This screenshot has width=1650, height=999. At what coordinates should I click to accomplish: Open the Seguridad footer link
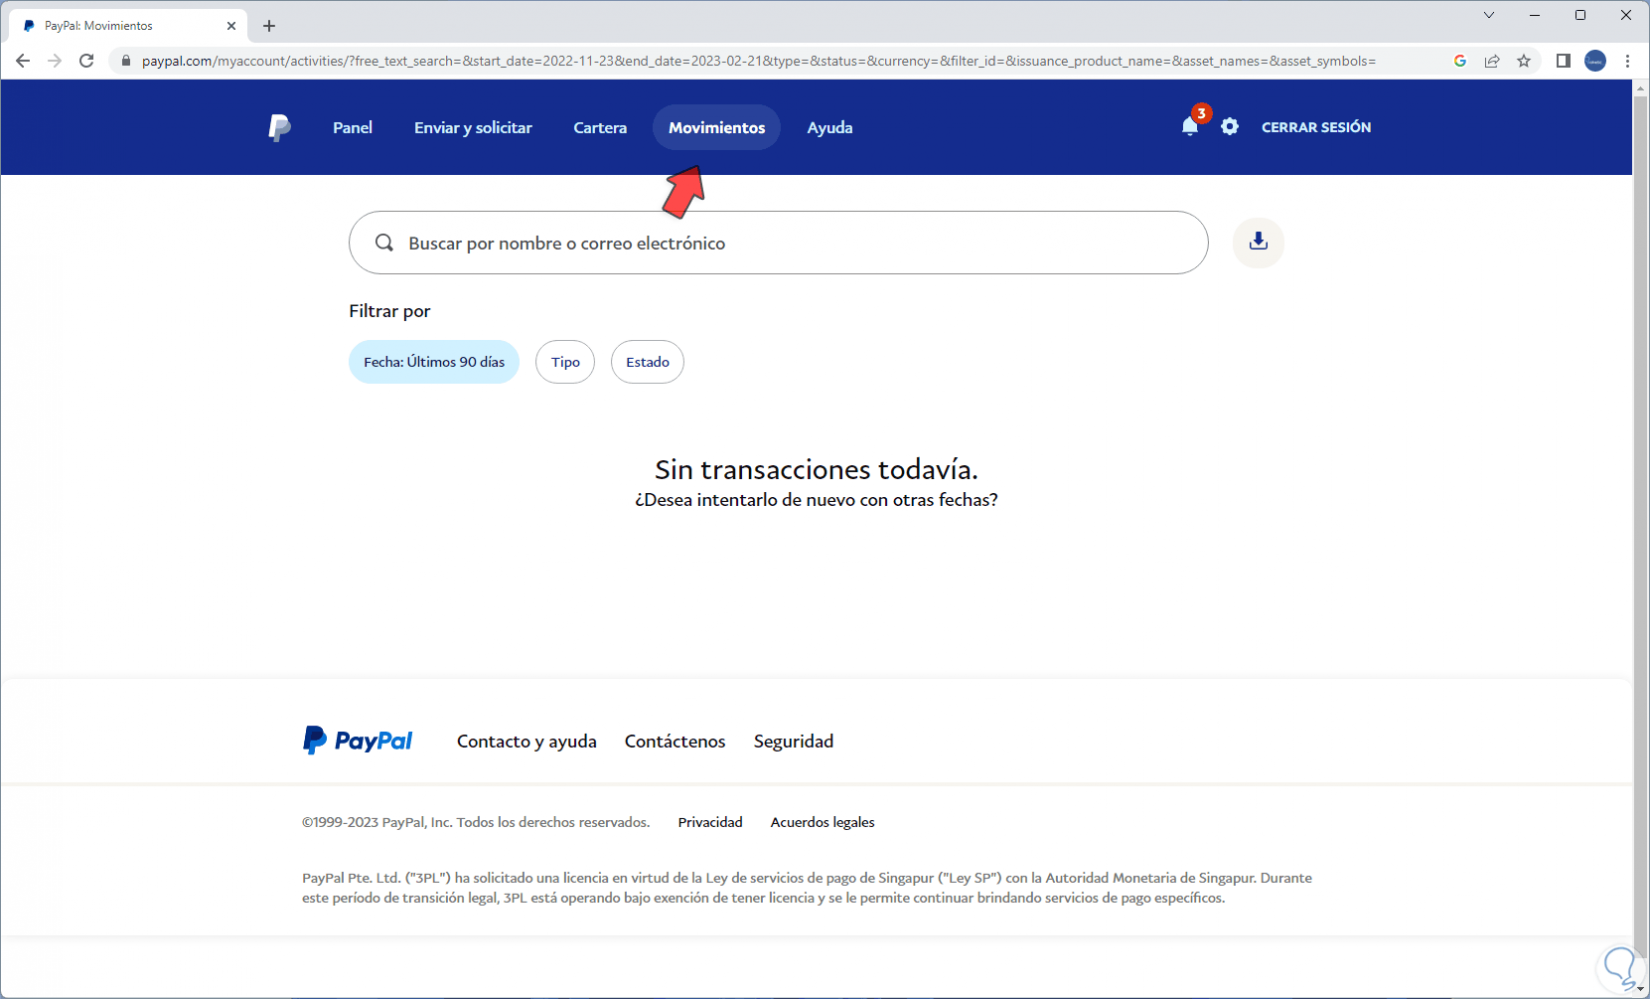pyautogui.click(x=794, y=741)
